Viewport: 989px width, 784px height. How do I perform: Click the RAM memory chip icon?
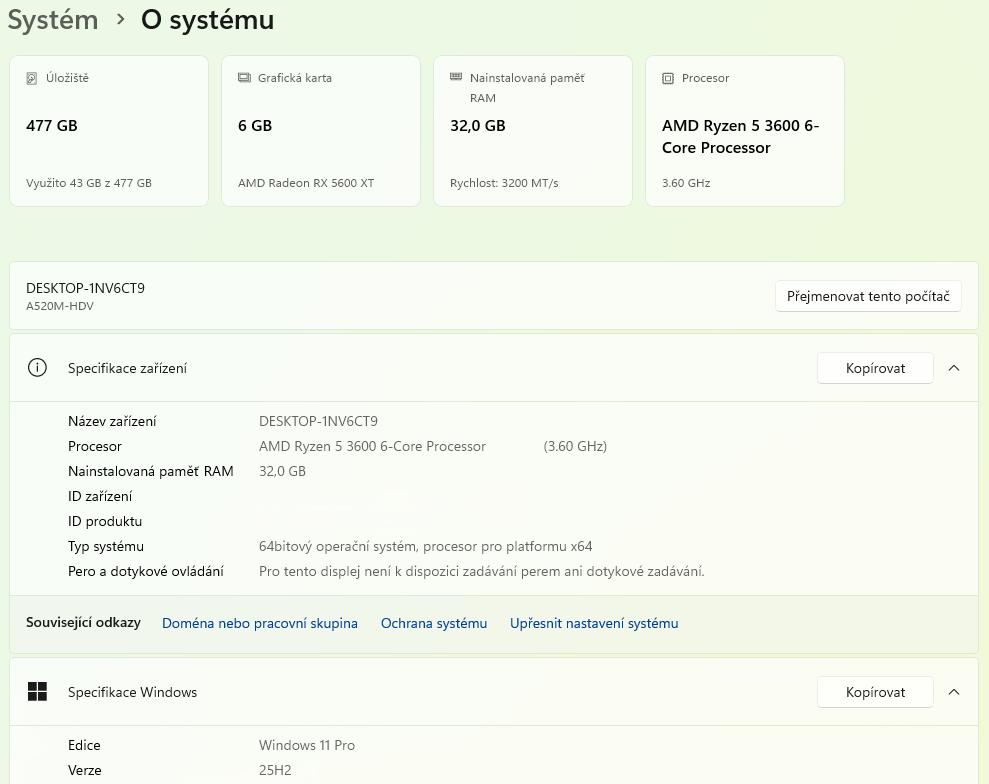pos(456,77)
